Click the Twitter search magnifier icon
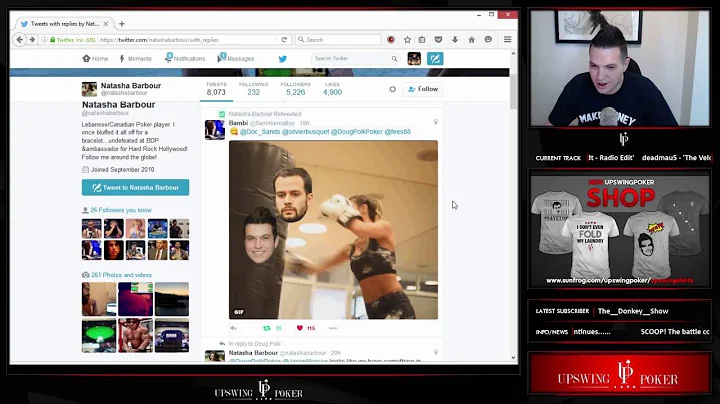This screenshot has height=404, width=720. tap(394, 59)
